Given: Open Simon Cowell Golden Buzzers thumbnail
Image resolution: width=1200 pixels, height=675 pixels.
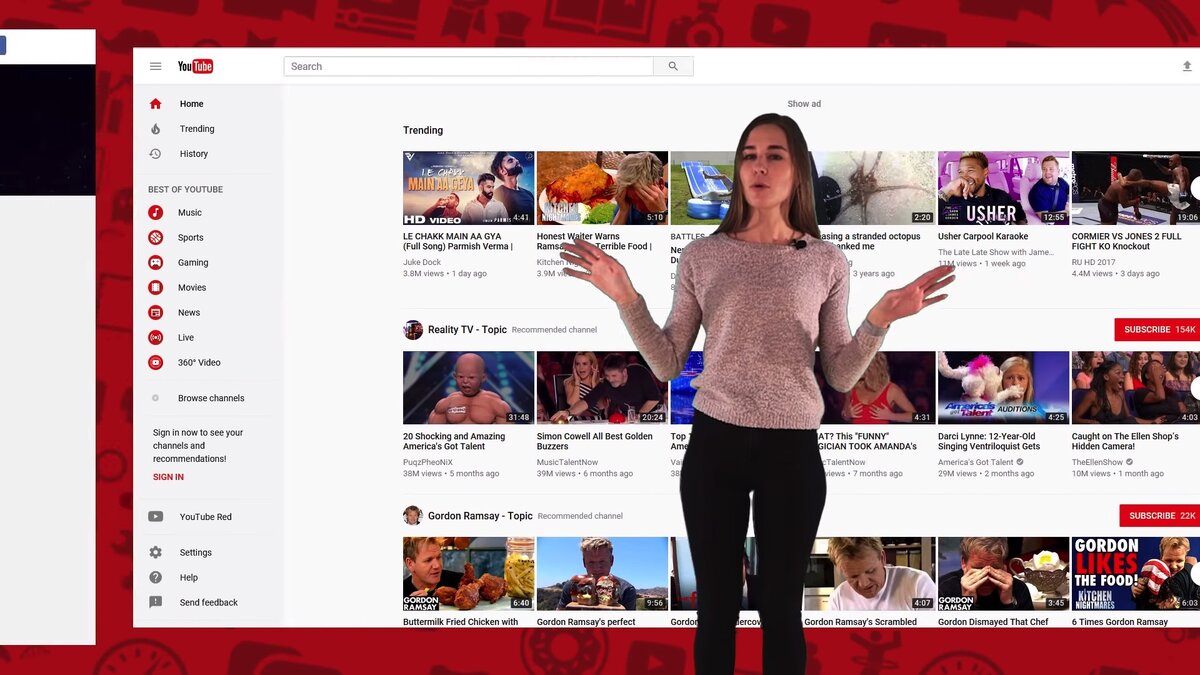Looking at the screenshot, I should click(x=602, y=388).
